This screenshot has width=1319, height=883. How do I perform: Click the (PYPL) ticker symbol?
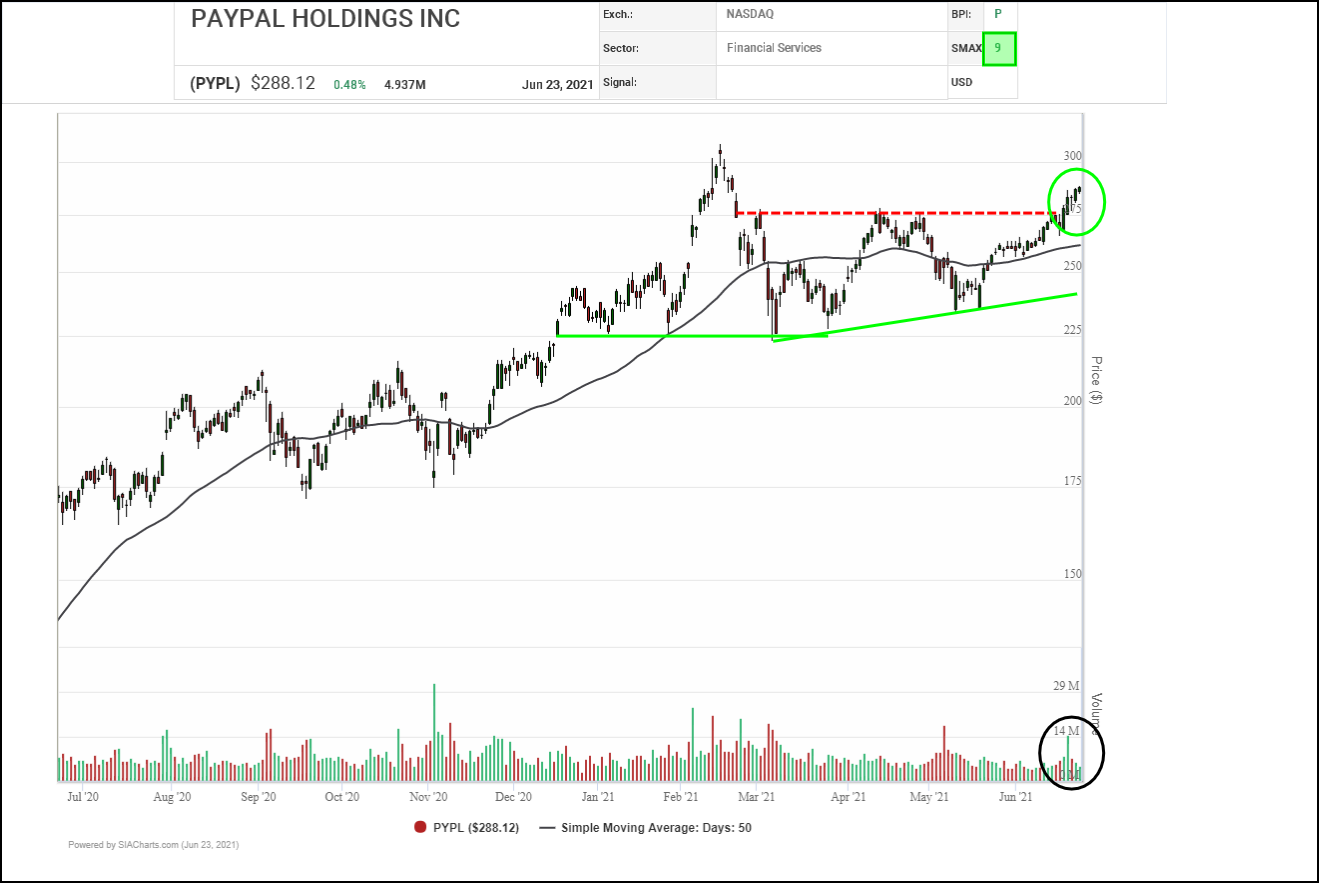tap(215, 84)
